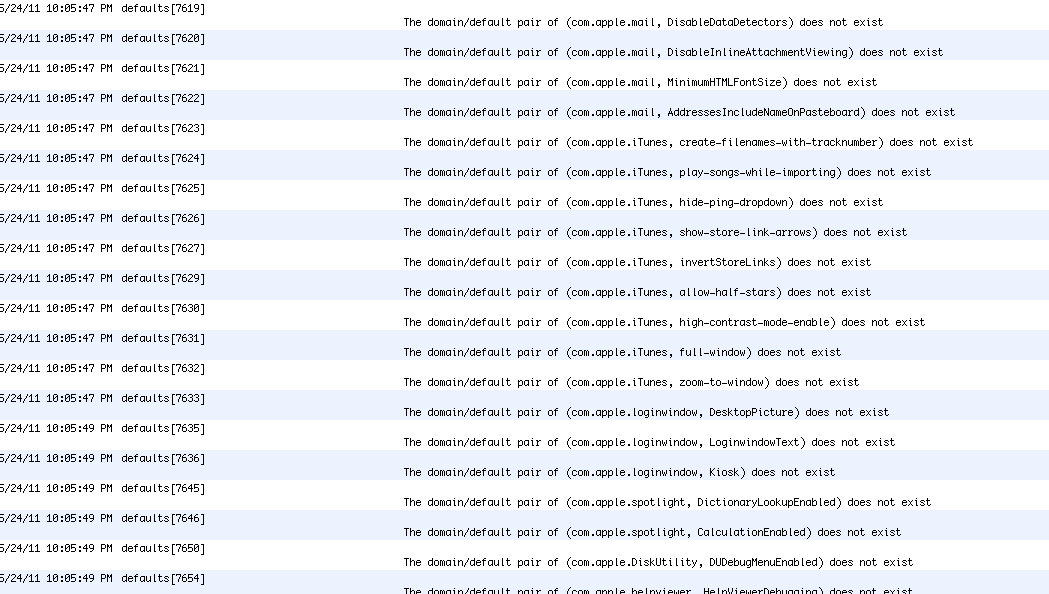Select the spotlight CalculationEnabled message

[652, 533]
